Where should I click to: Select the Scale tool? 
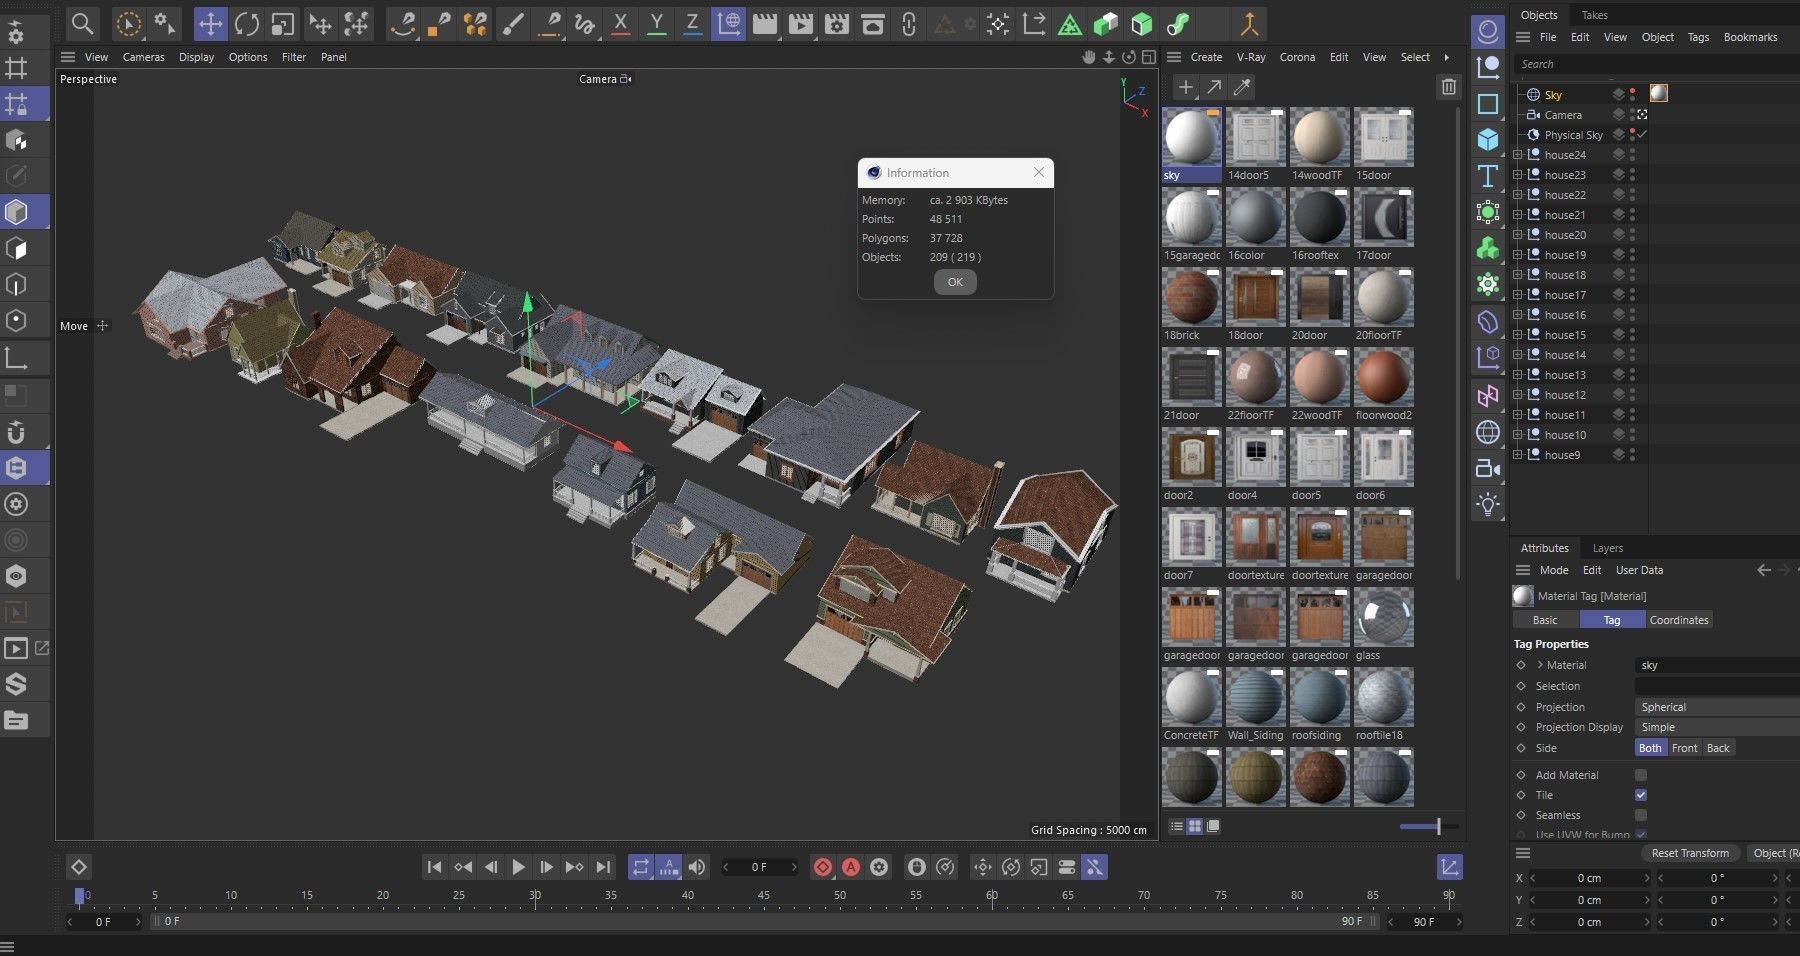[283, 23]
